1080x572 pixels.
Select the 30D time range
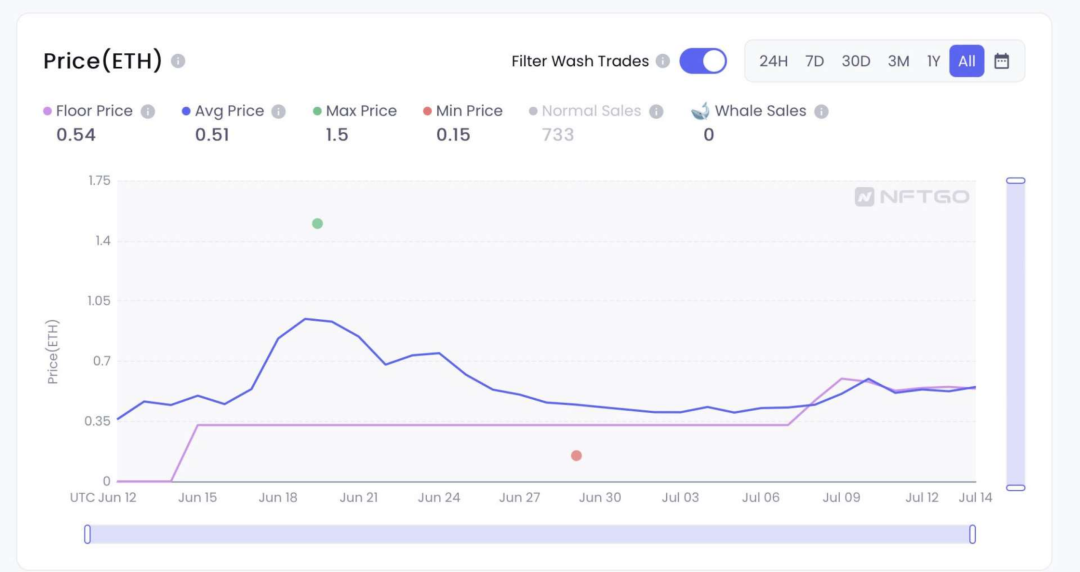click(x=856, y=61)
